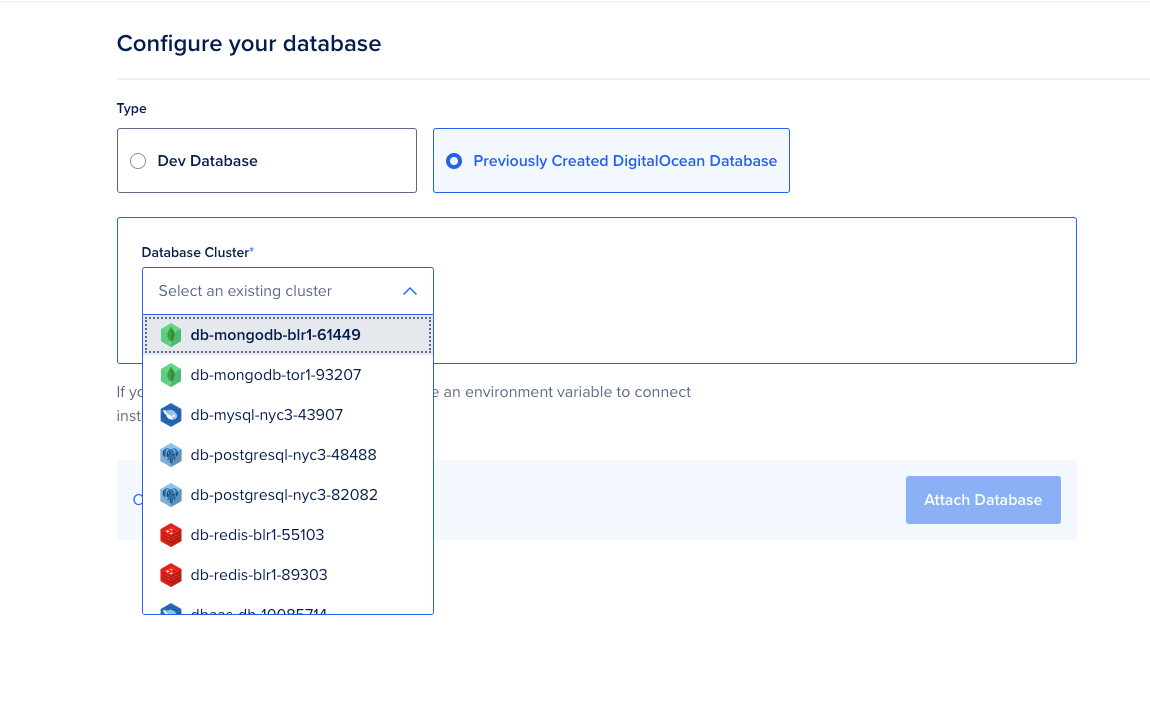Image resolution: width=1150 pixels, height=713 pixels.
Task: Select the Dev Database radio button
Action: pyautogui.click(x=138, y=161)
